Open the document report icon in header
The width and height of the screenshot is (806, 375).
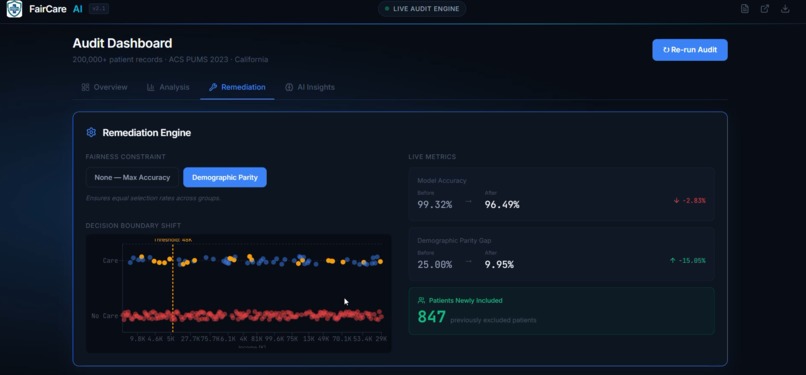[x=744, y=9]
